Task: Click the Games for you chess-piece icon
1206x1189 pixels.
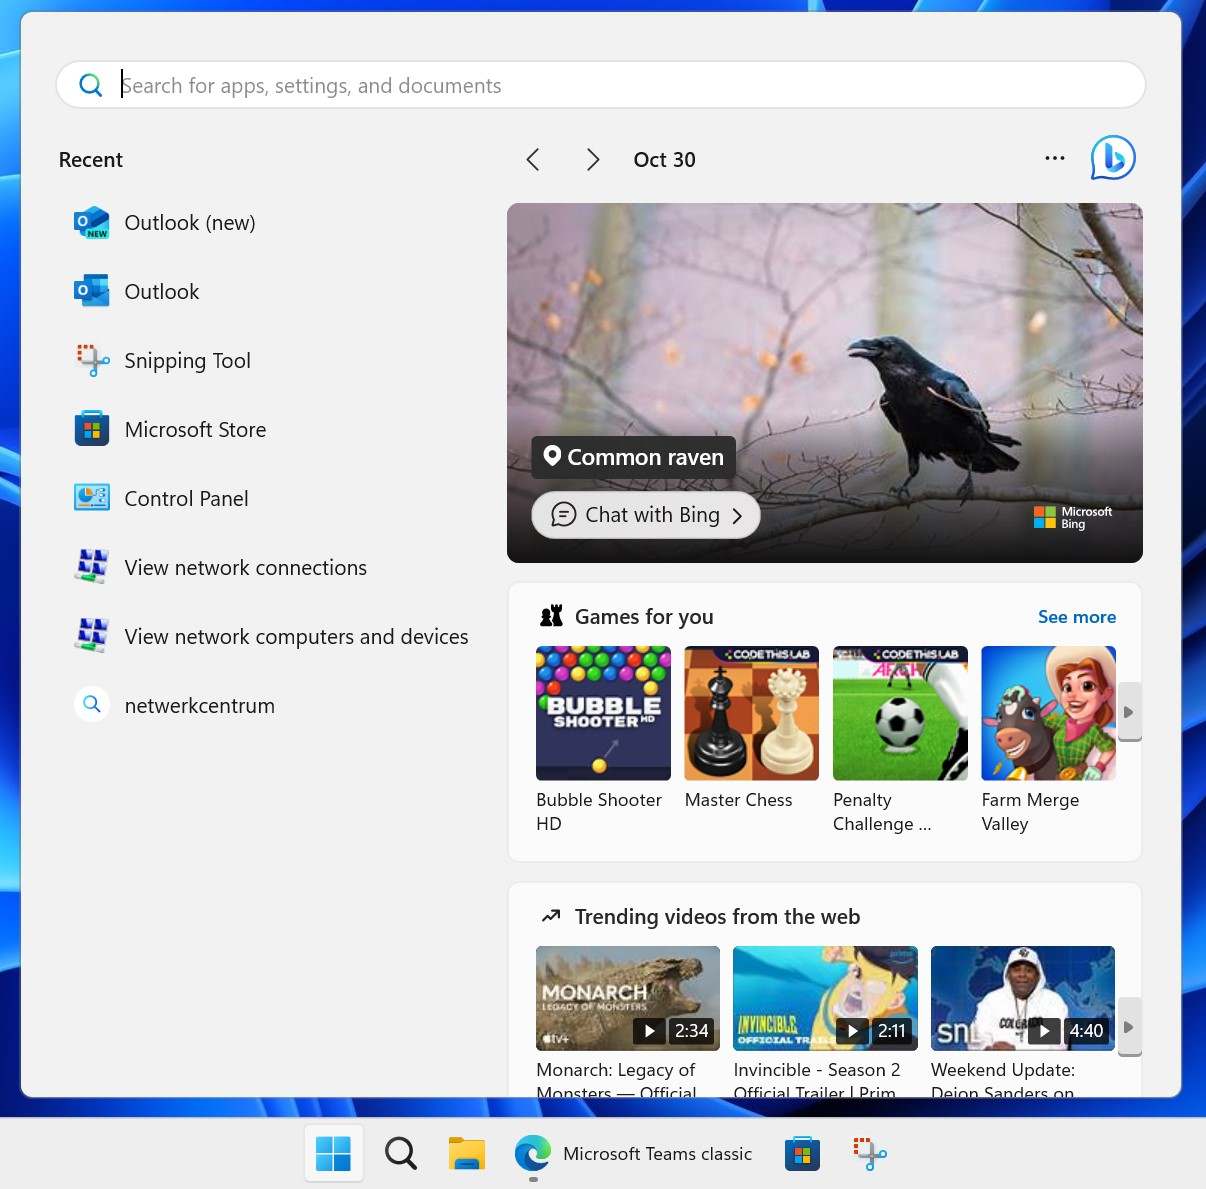Action: click(551, 616)
